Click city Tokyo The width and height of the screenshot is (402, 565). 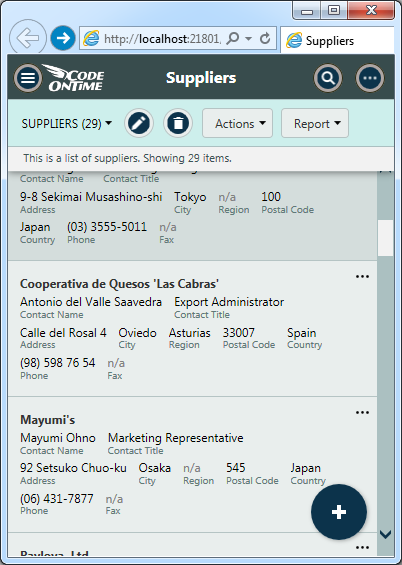click(190, 197)
